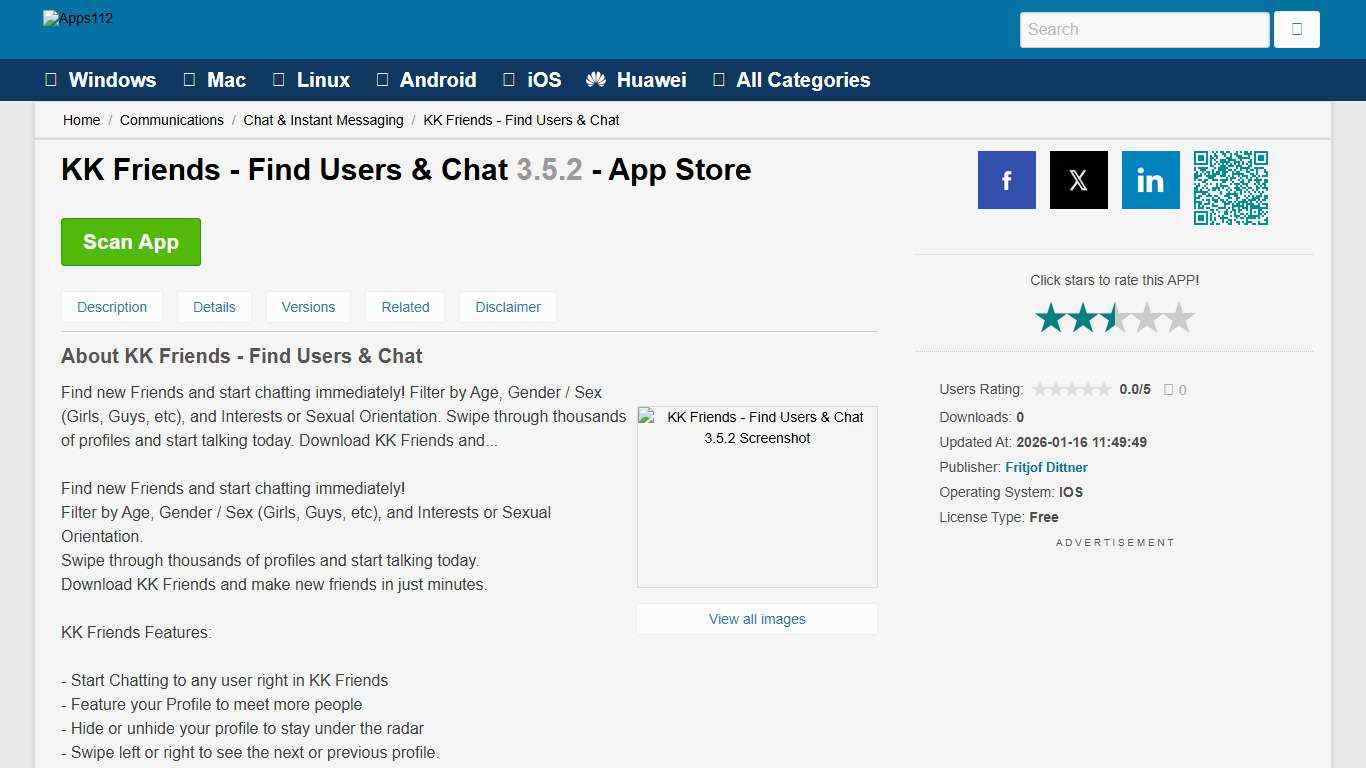Click the Scan App button
Screen dimensions: 1366x768
130,241
